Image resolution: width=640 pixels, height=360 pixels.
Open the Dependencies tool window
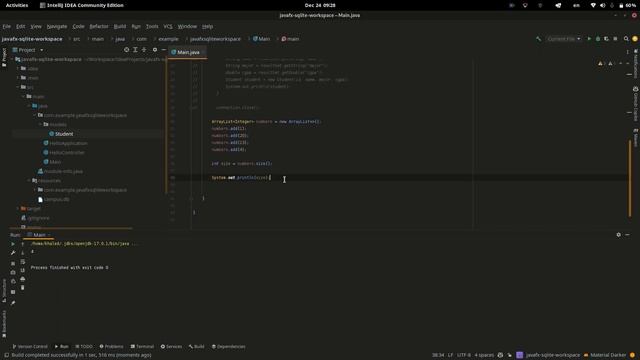229,347
